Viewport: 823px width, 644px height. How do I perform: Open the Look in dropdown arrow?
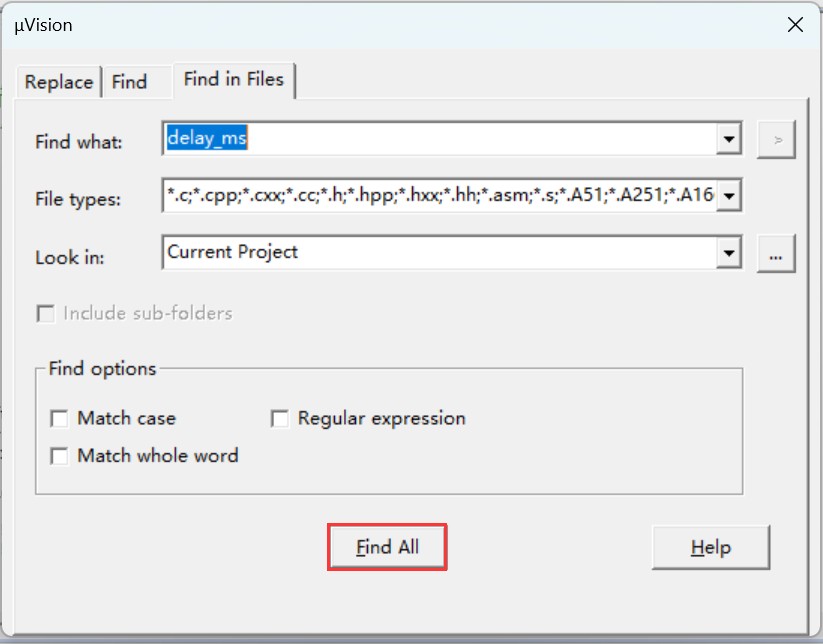729,252
